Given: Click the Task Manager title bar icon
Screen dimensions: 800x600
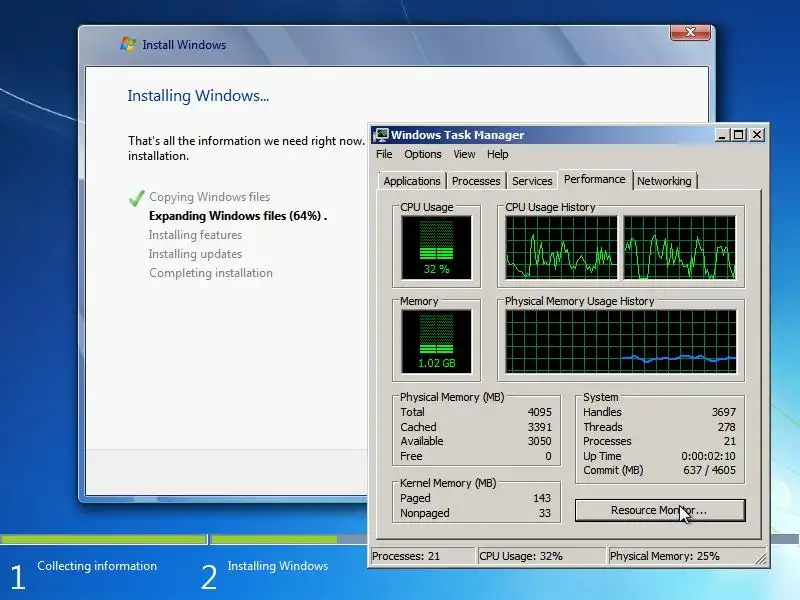Looking at the screenshot, I should 381,135.
